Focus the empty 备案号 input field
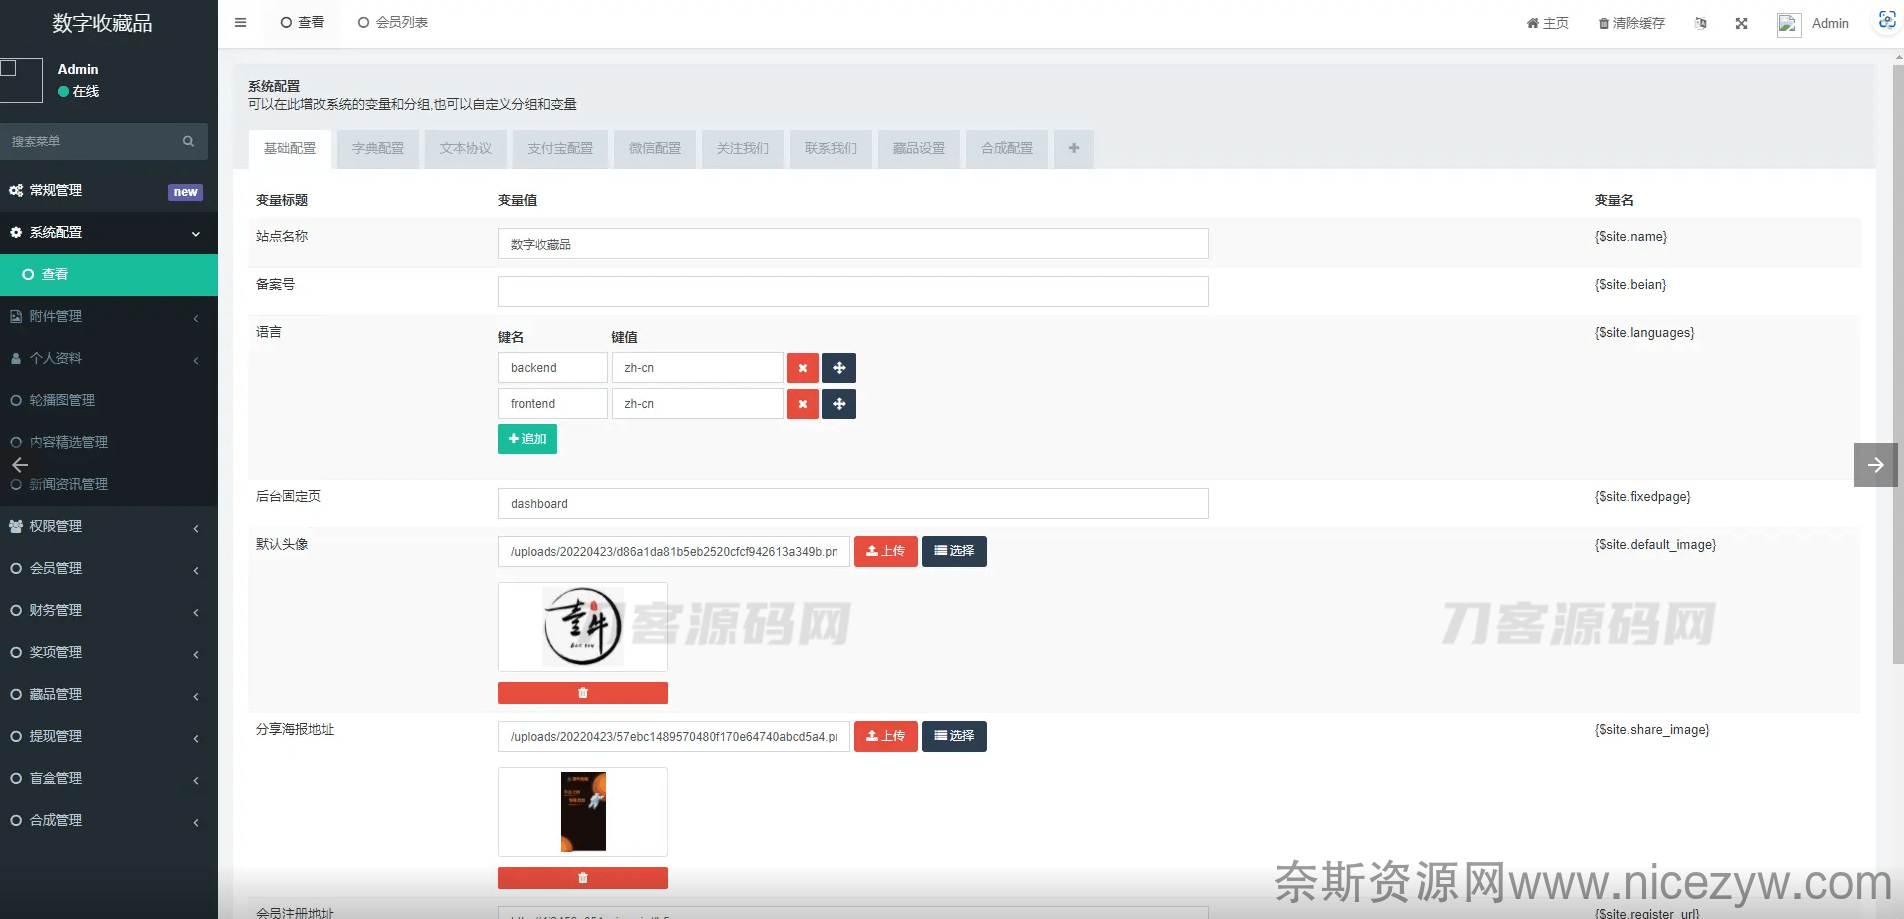1904x919 pixels. point(853,292)
